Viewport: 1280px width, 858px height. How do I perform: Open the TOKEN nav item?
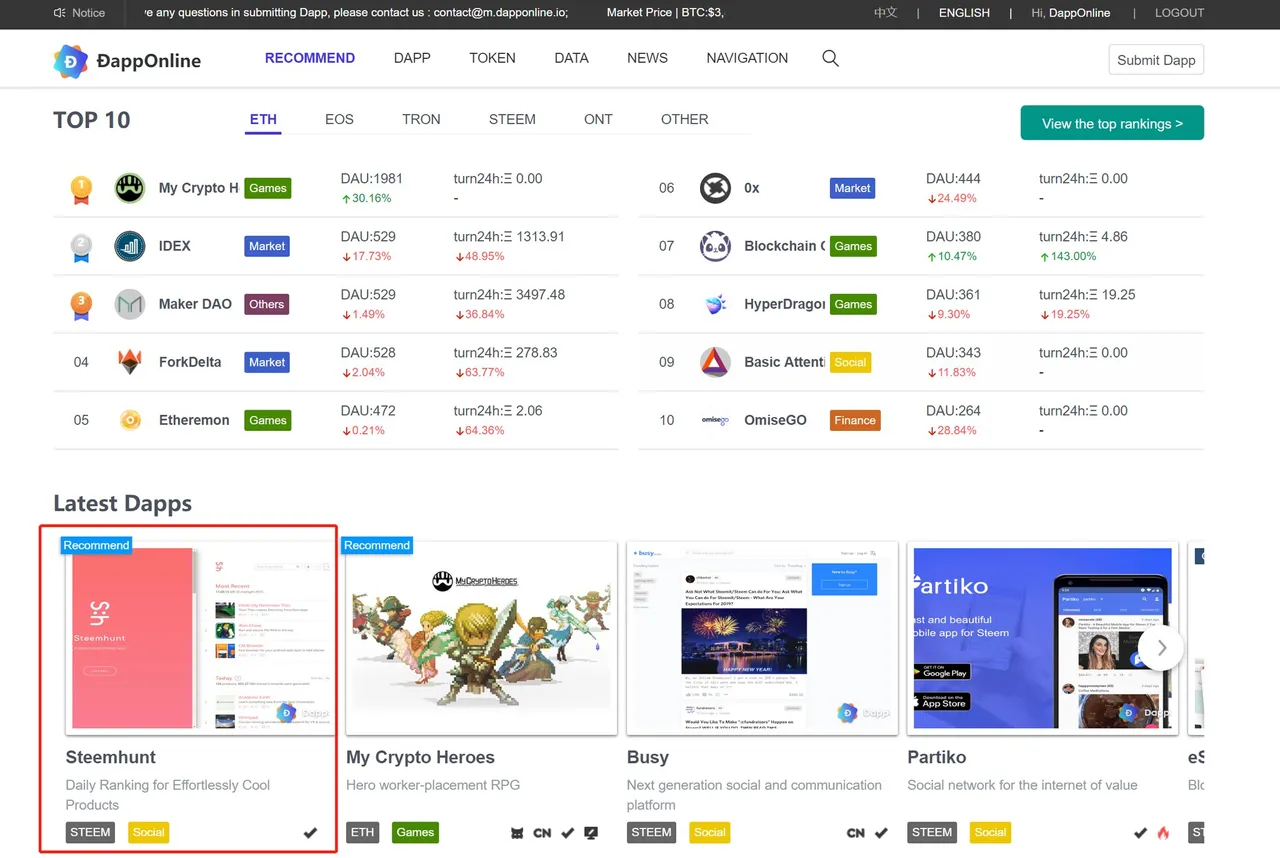click(x=492, y=58)
